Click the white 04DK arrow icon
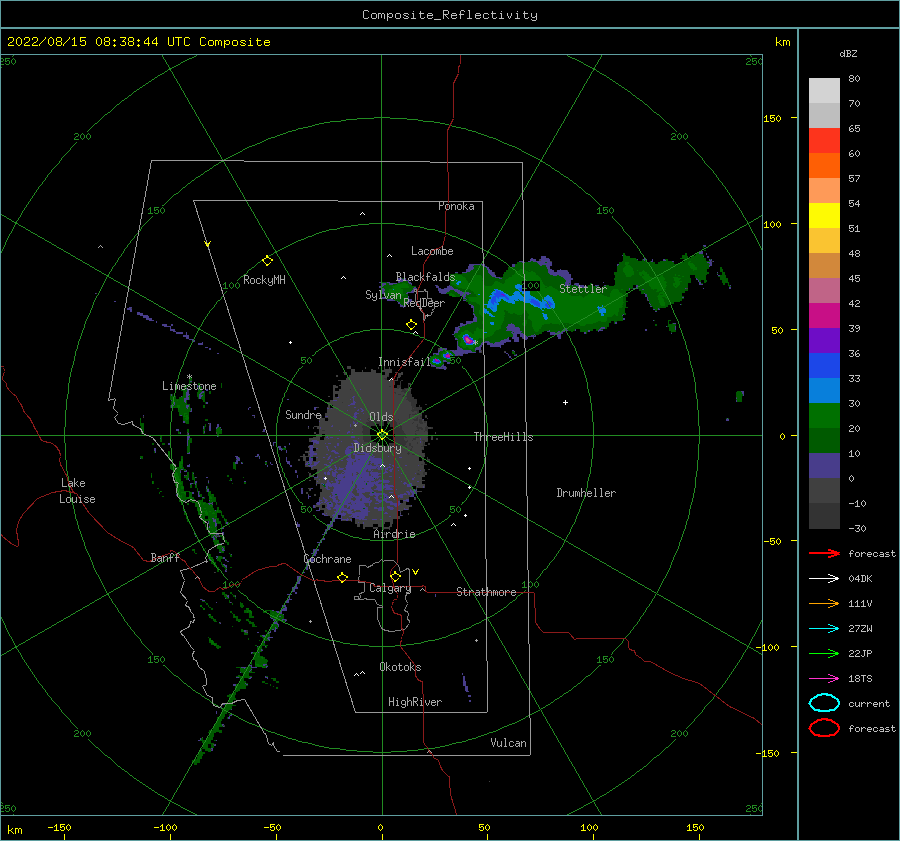 (x=824, y=578)
